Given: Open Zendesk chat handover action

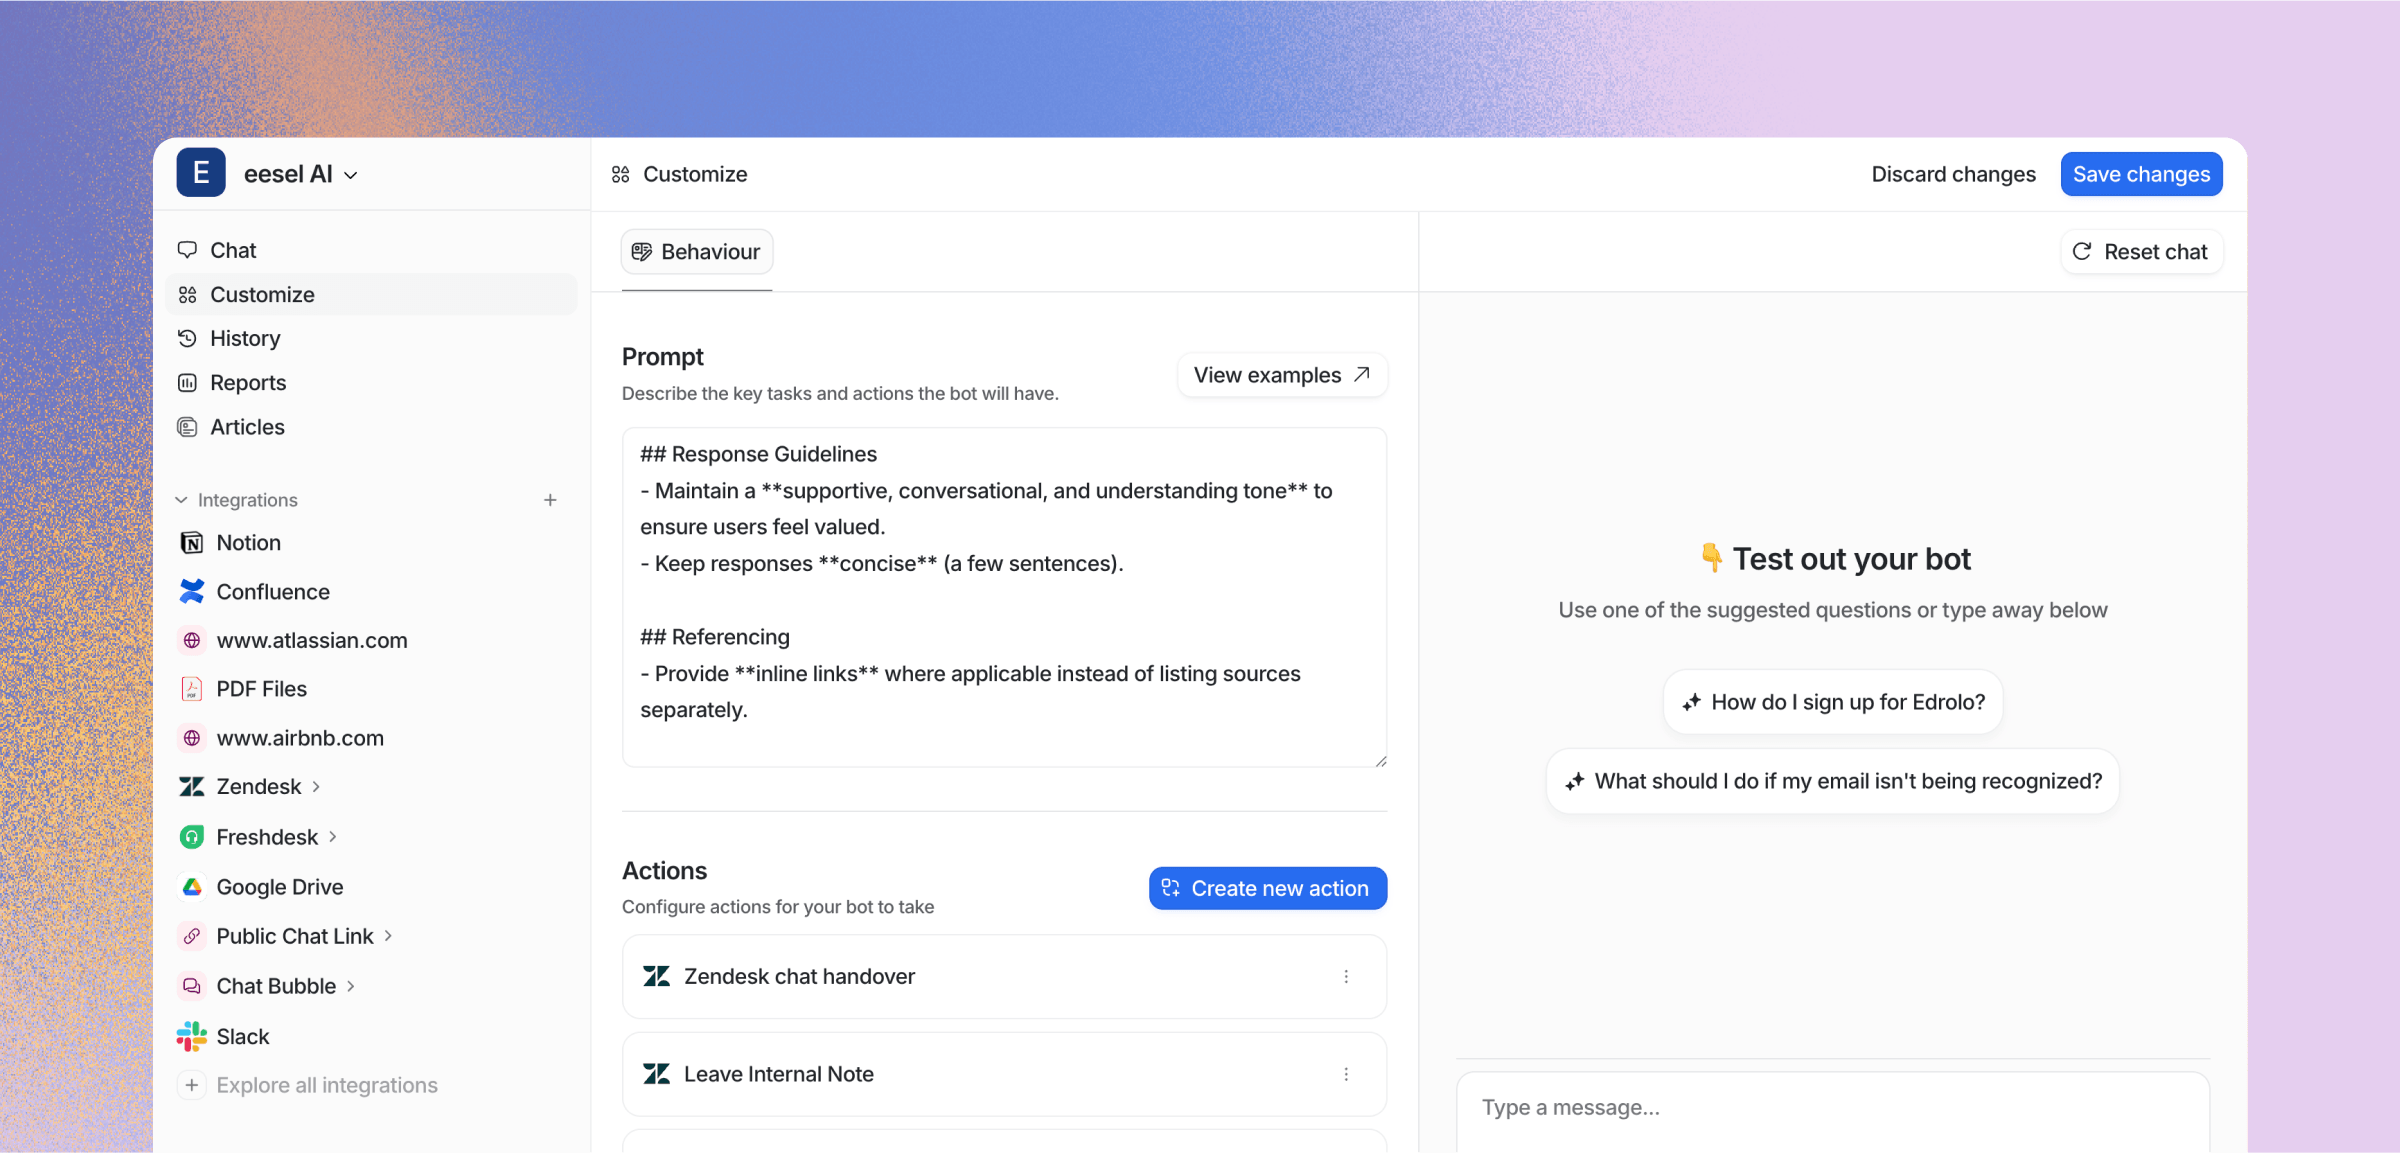Looking at the screenshot, I should (x=1004, y=976).
